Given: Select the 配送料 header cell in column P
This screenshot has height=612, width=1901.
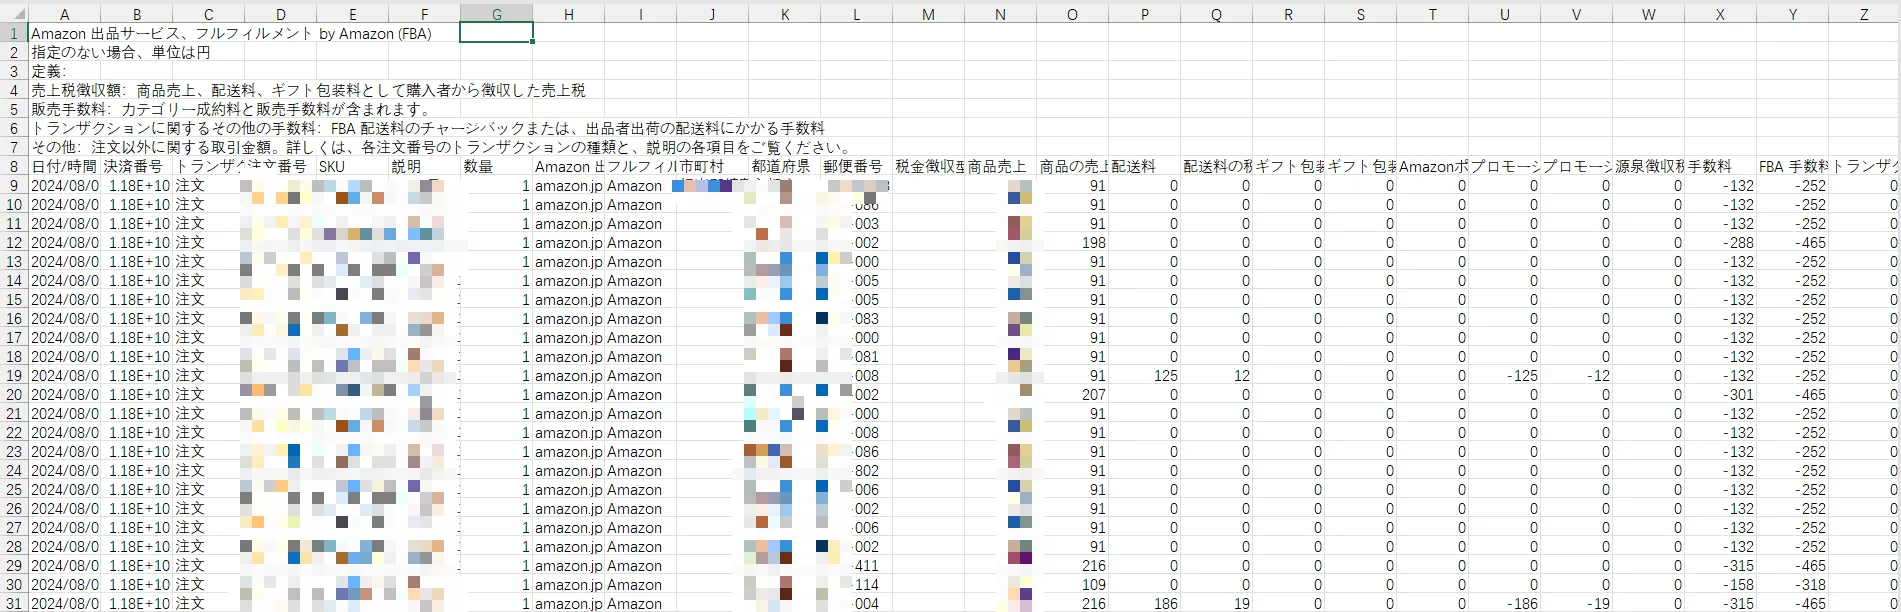Looking at the screenshot, I should tap(1144, 167).
